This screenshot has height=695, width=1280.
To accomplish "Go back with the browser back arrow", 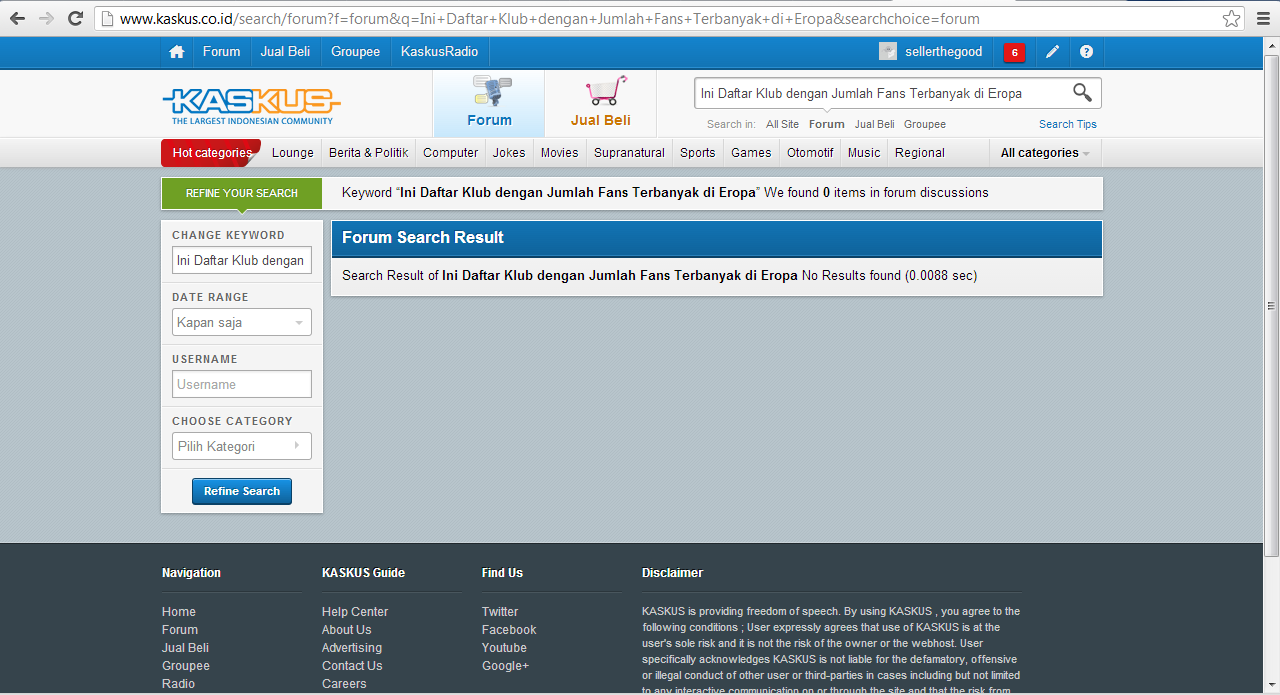I will [x=17, y=19].
